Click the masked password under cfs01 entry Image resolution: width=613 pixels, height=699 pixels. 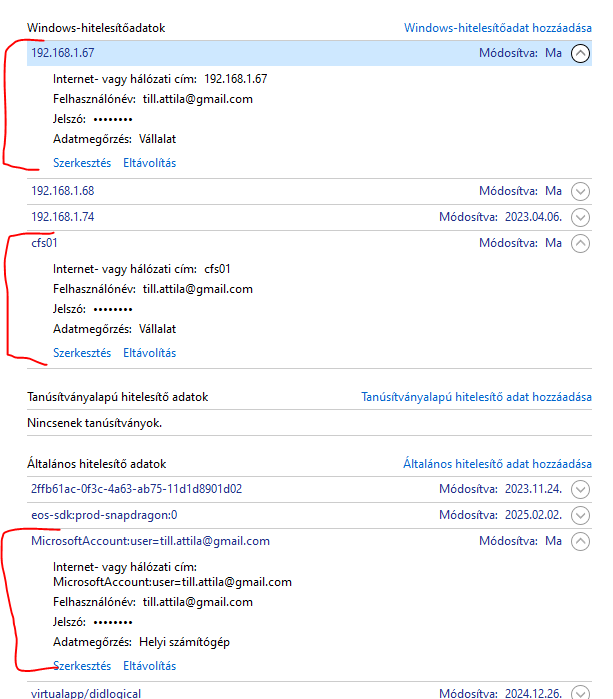click(113, 309)
